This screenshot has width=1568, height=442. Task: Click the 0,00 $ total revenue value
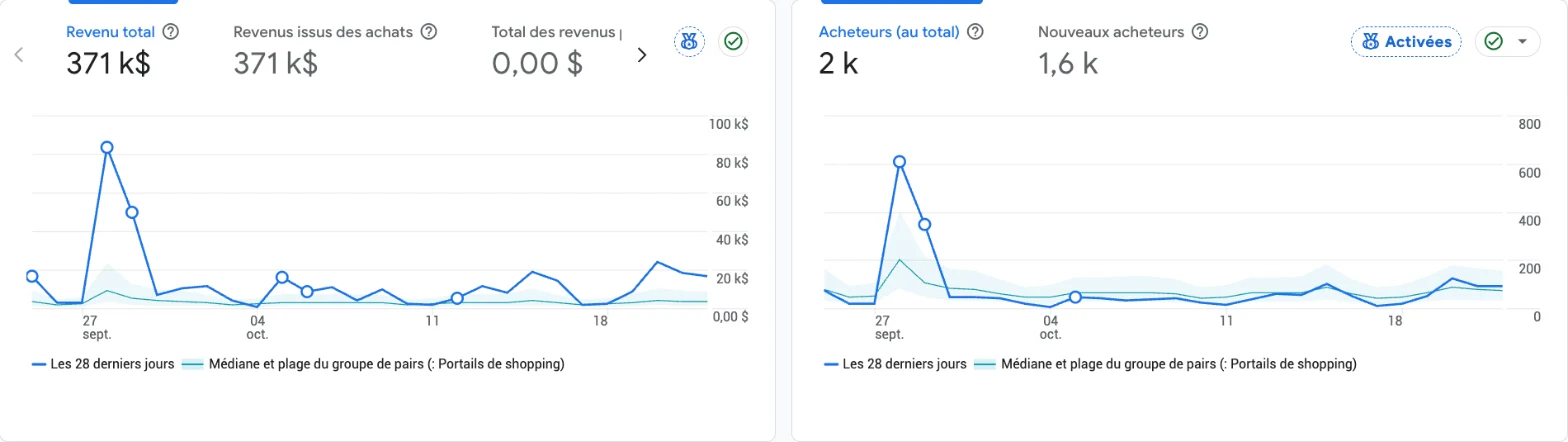click(x=538, y=63)
